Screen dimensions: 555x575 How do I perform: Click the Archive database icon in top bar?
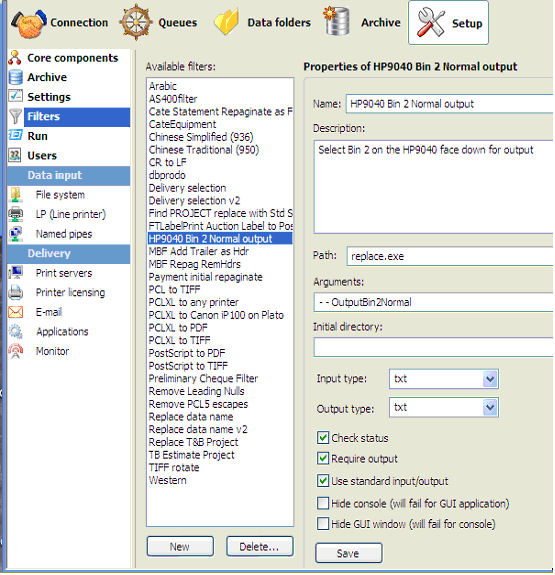(x=336, y=21)
